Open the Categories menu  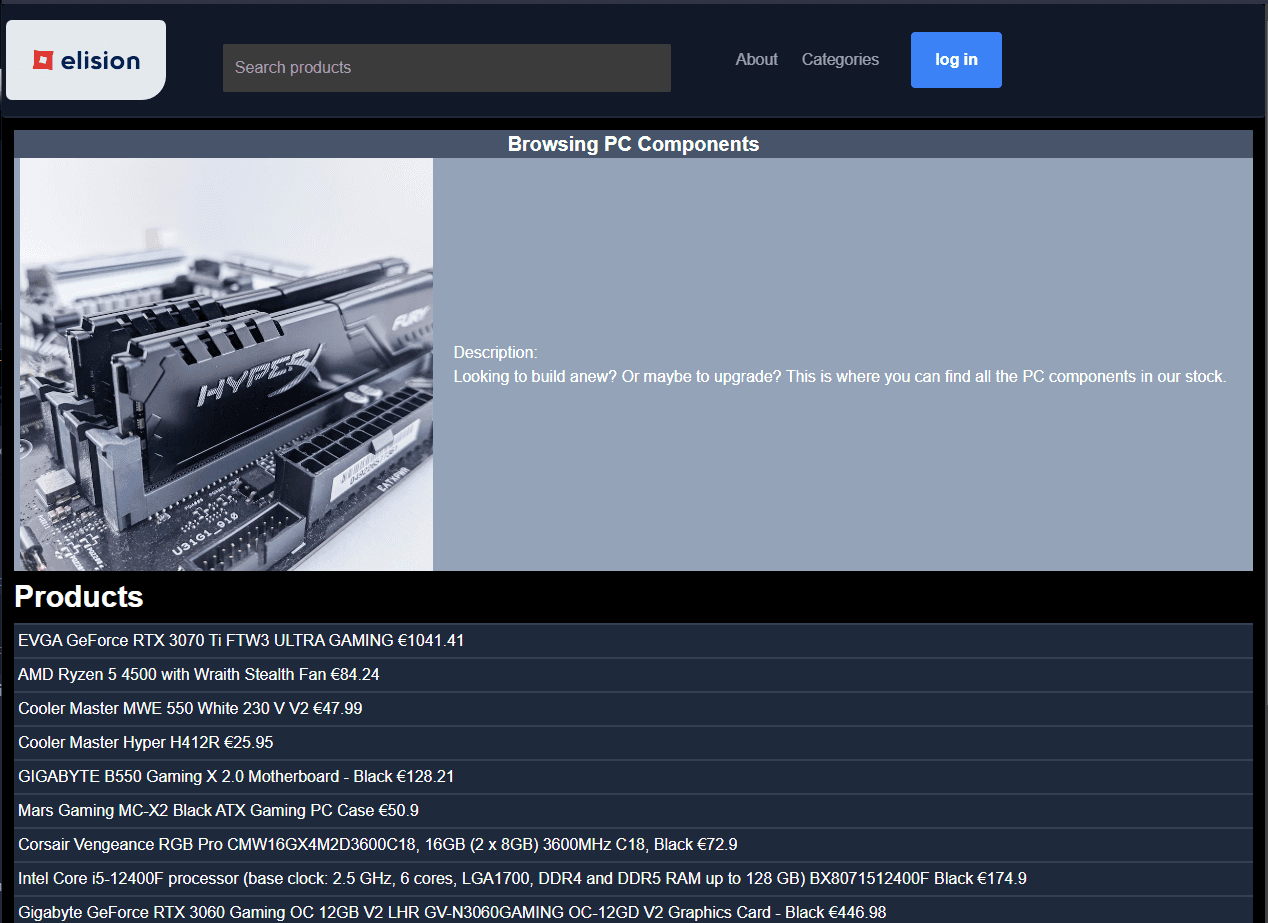840,60
